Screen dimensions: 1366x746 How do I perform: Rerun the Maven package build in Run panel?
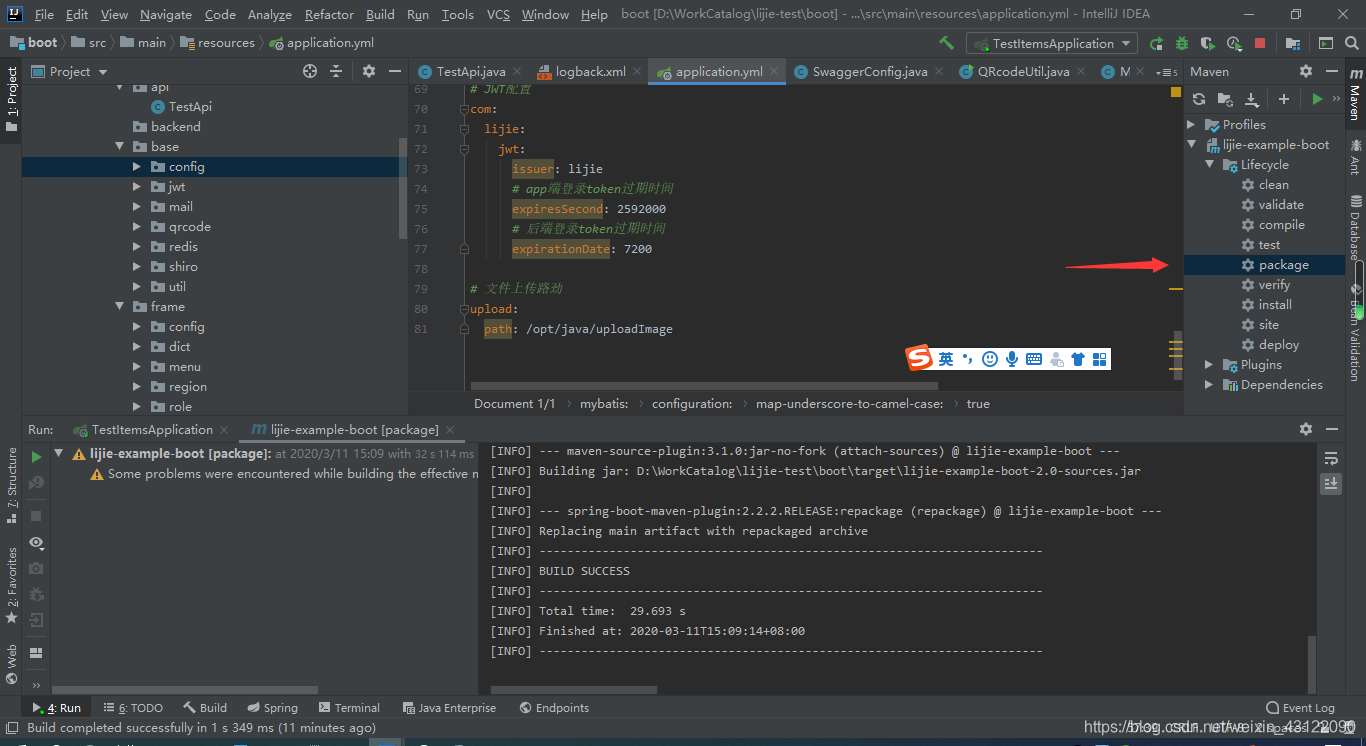click(x=36, y=456)
